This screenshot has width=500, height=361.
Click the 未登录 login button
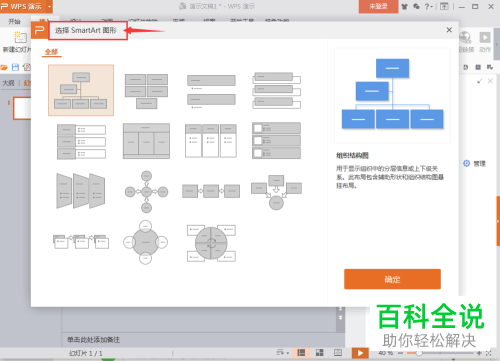[x=378, y=6]
